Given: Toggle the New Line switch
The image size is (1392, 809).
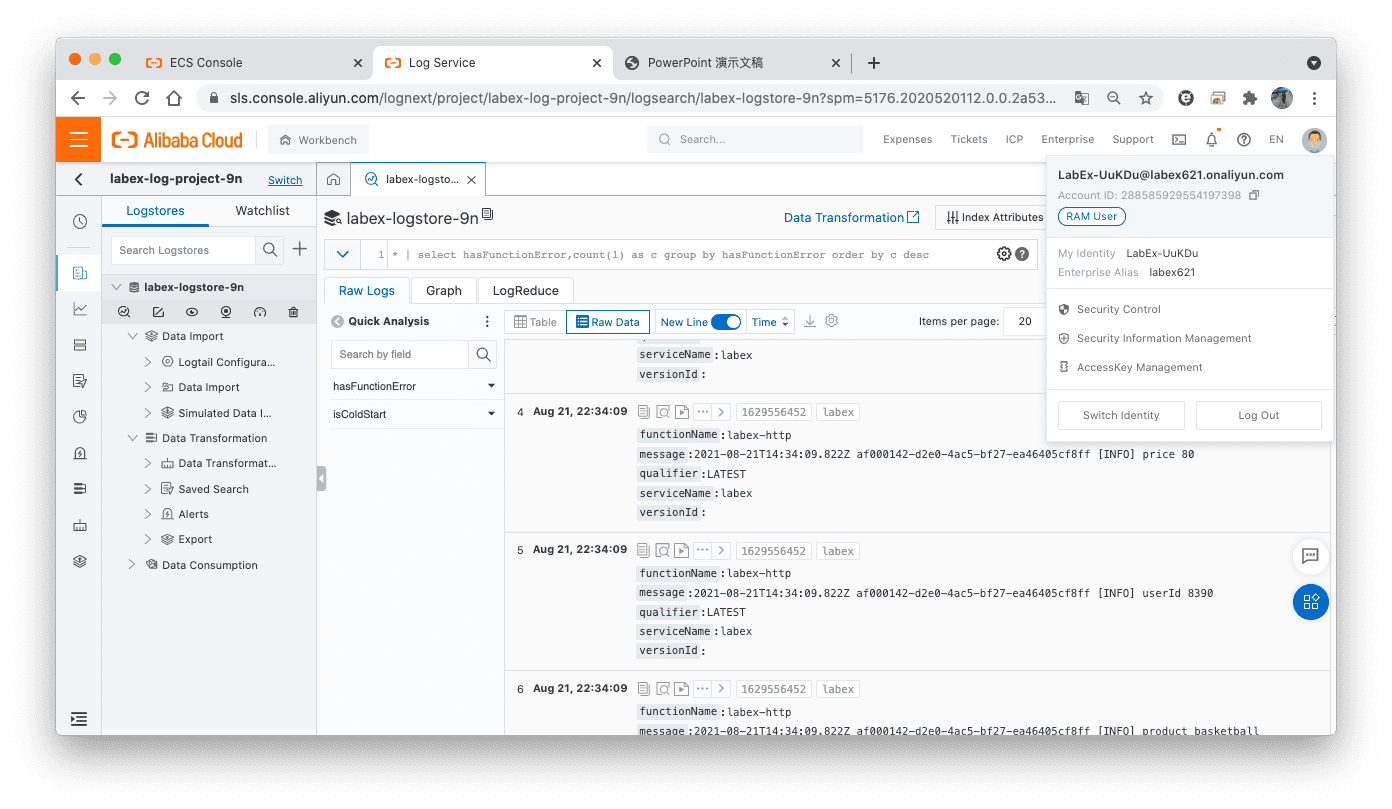Looking at the screenshot, I should (x=726, y=322).
